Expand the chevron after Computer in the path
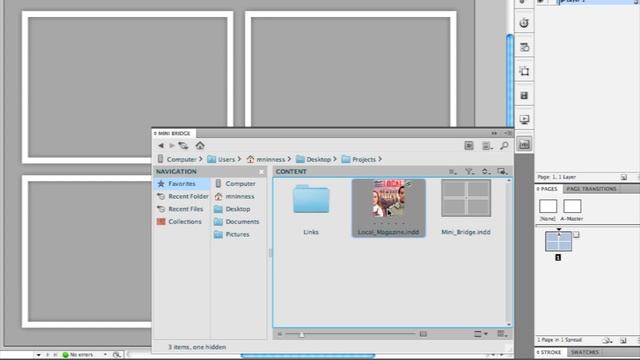Viewport: 640px width, 360px height. pos(200,159)
